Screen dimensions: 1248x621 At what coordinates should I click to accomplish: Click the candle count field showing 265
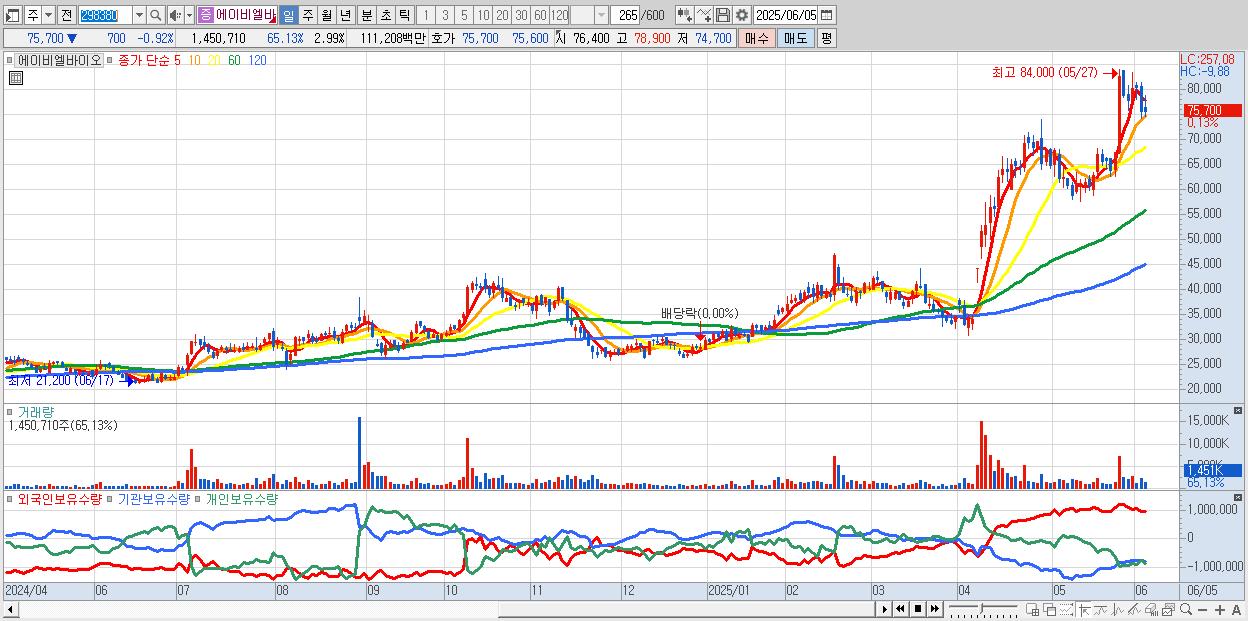626,15
